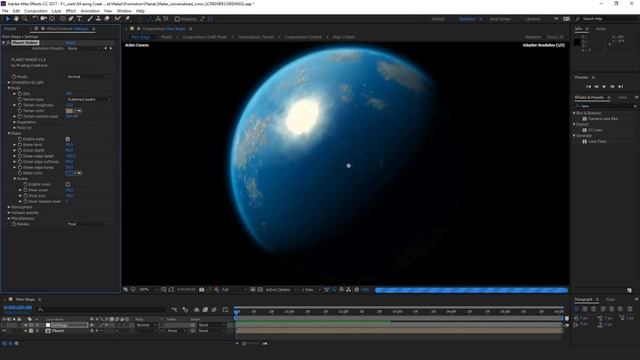This screenshot has width=640, height=360.
Task: Select the Pan Behind anchor point tool
Action: 52,19
